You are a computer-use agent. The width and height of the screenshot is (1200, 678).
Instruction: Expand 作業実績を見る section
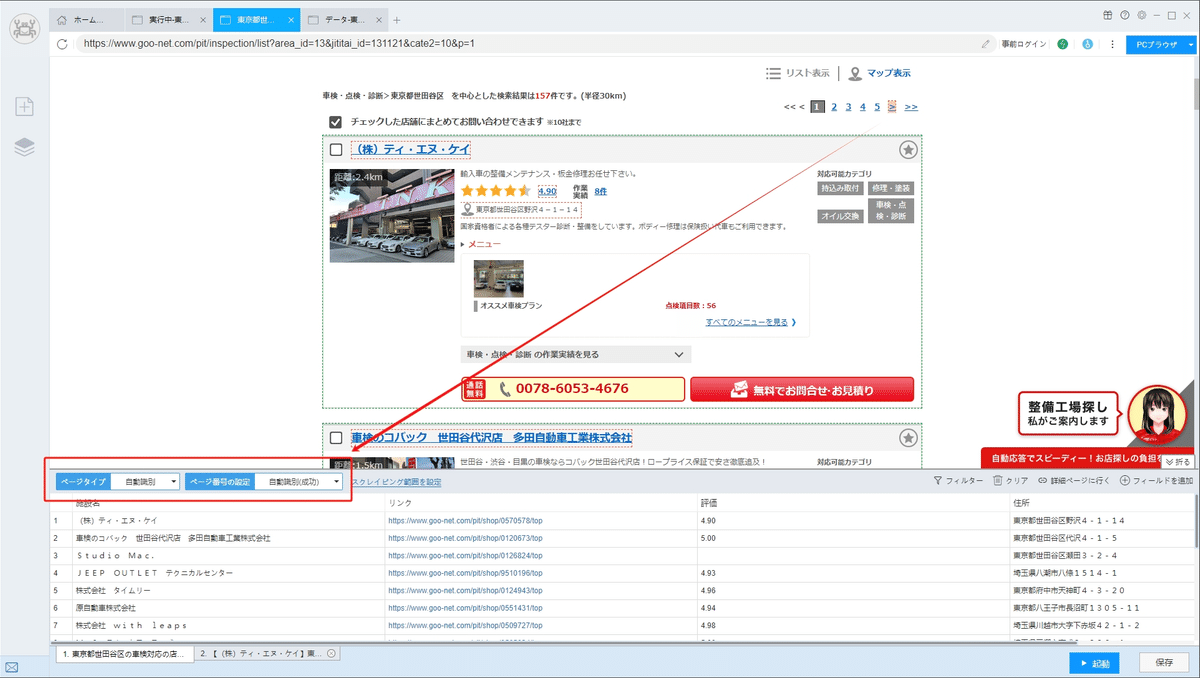[575, 354]
